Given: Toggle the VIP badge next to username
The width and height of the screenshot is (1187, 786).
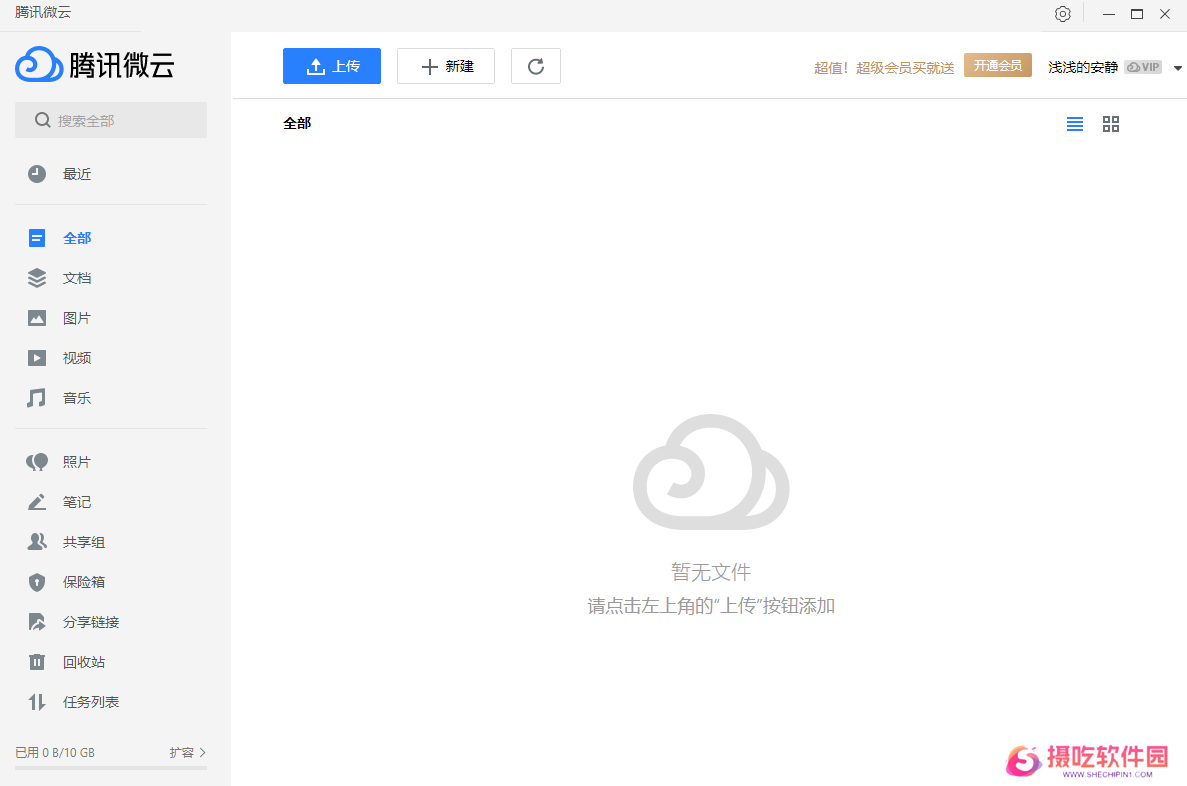Looking at the screenshot, I should pos(1143,66).
